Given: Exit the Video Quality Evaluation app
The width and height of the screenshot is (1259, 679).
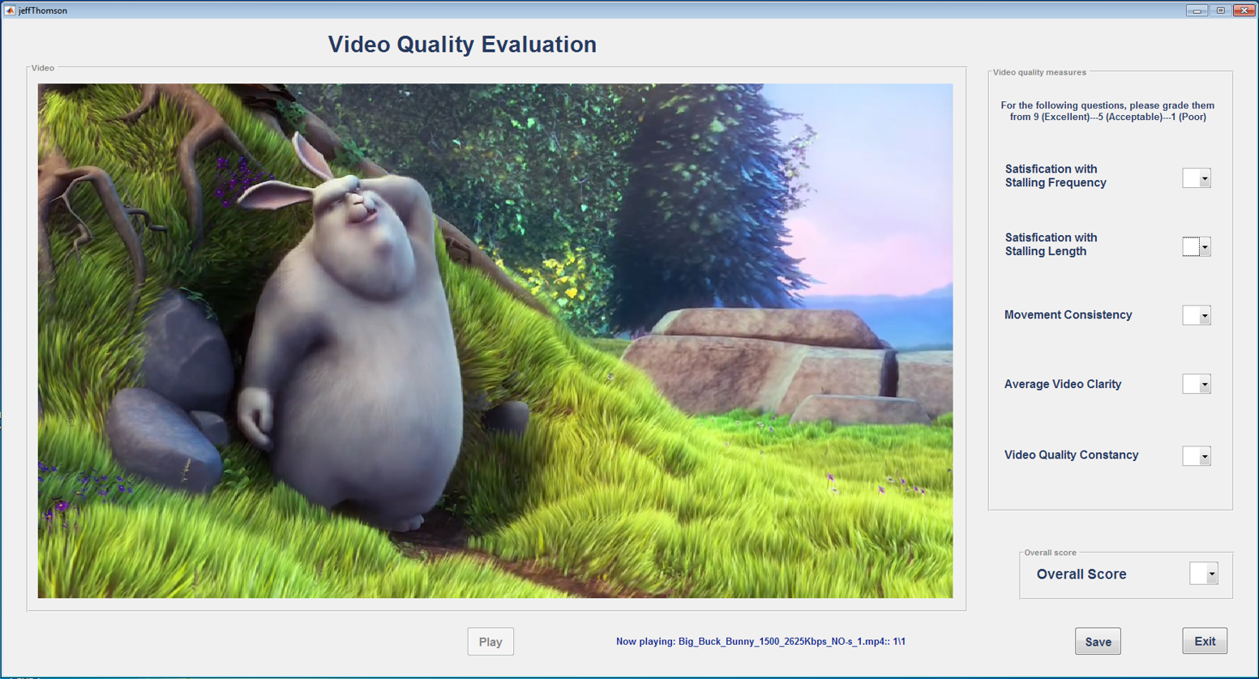Looking at the screenshot, I should 1205,641.
